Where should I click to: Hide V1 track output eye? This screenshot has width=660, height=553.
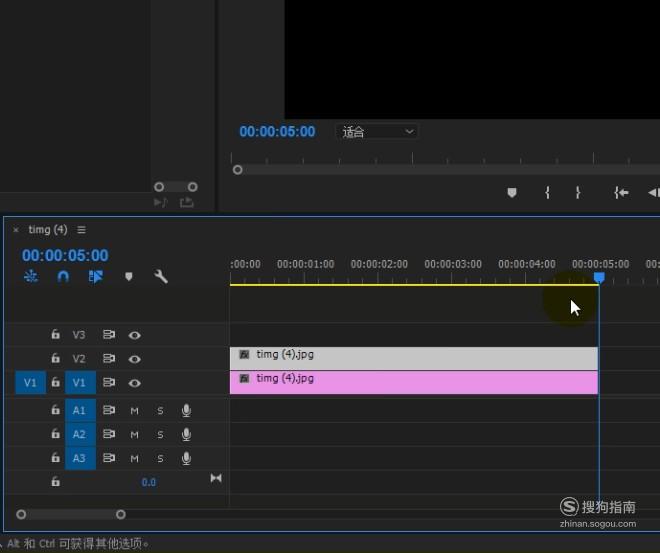pyautogui.click(x=135, y=383)
